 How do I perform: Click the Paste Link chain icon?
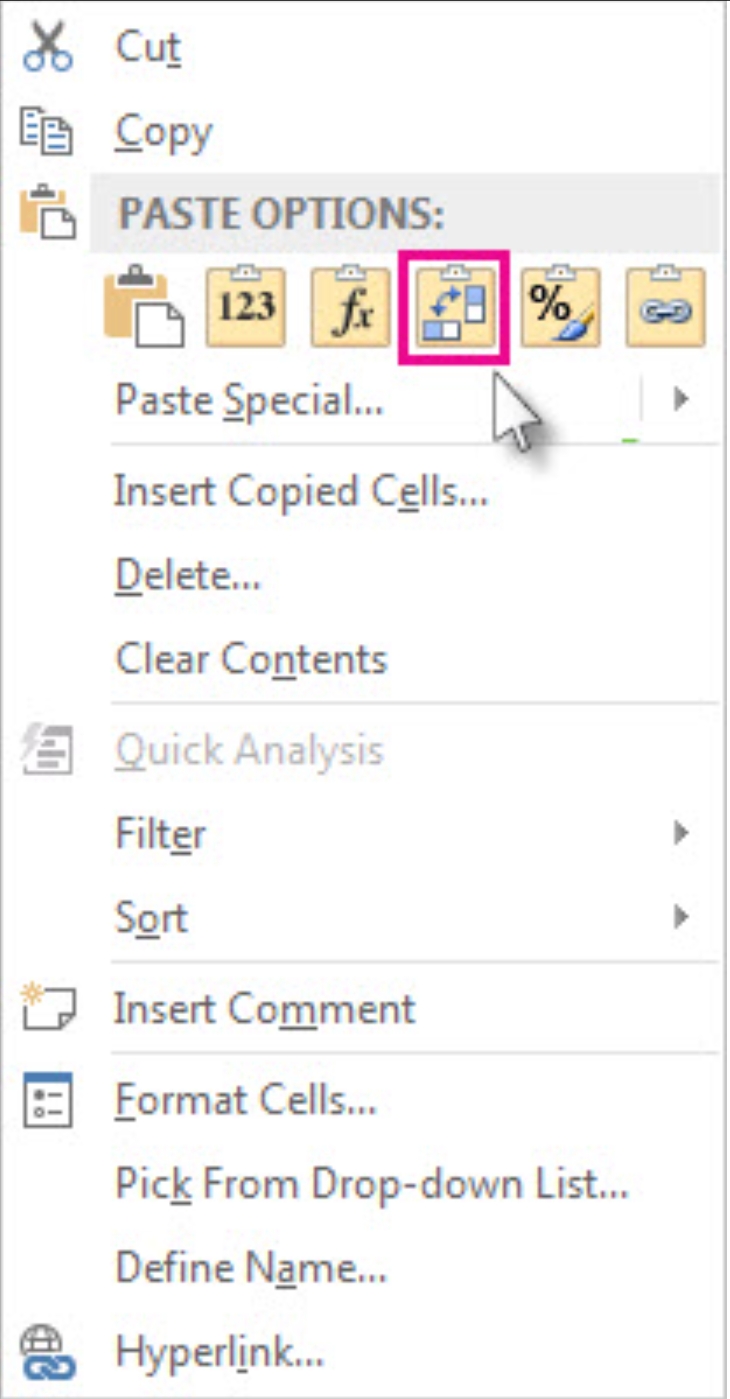point(665,307)
